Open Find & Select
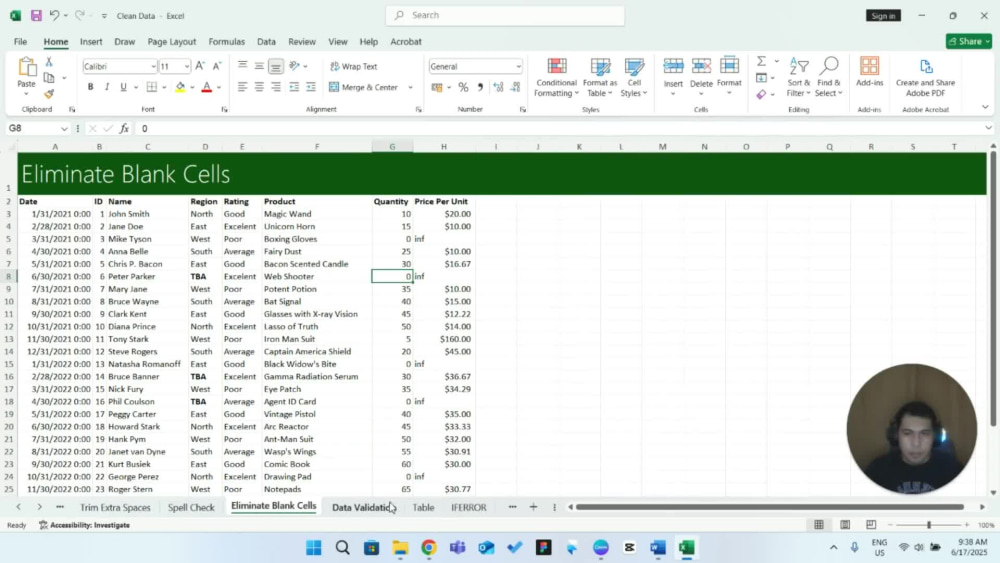Viewport: 1000px width, 563px height. point(828,78)
